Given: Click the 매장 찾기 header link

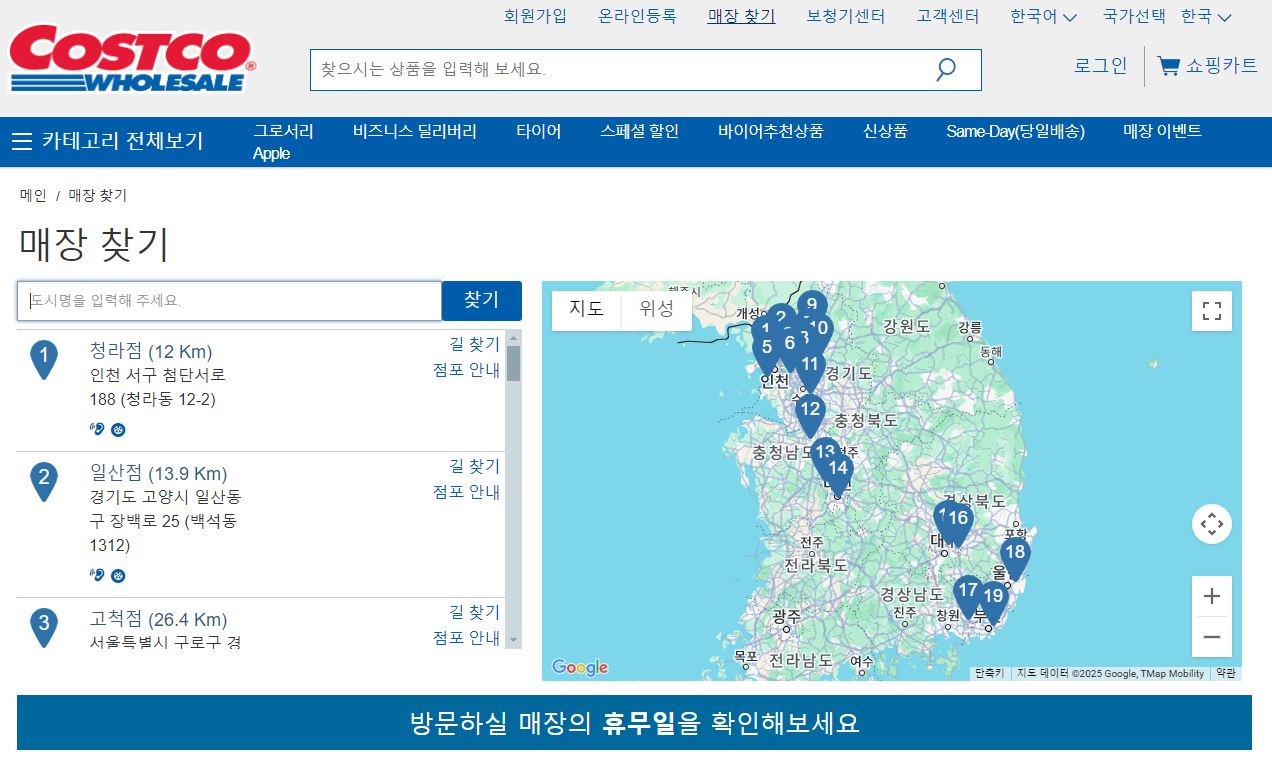Looking at the screenshot, I should point(741,16).
